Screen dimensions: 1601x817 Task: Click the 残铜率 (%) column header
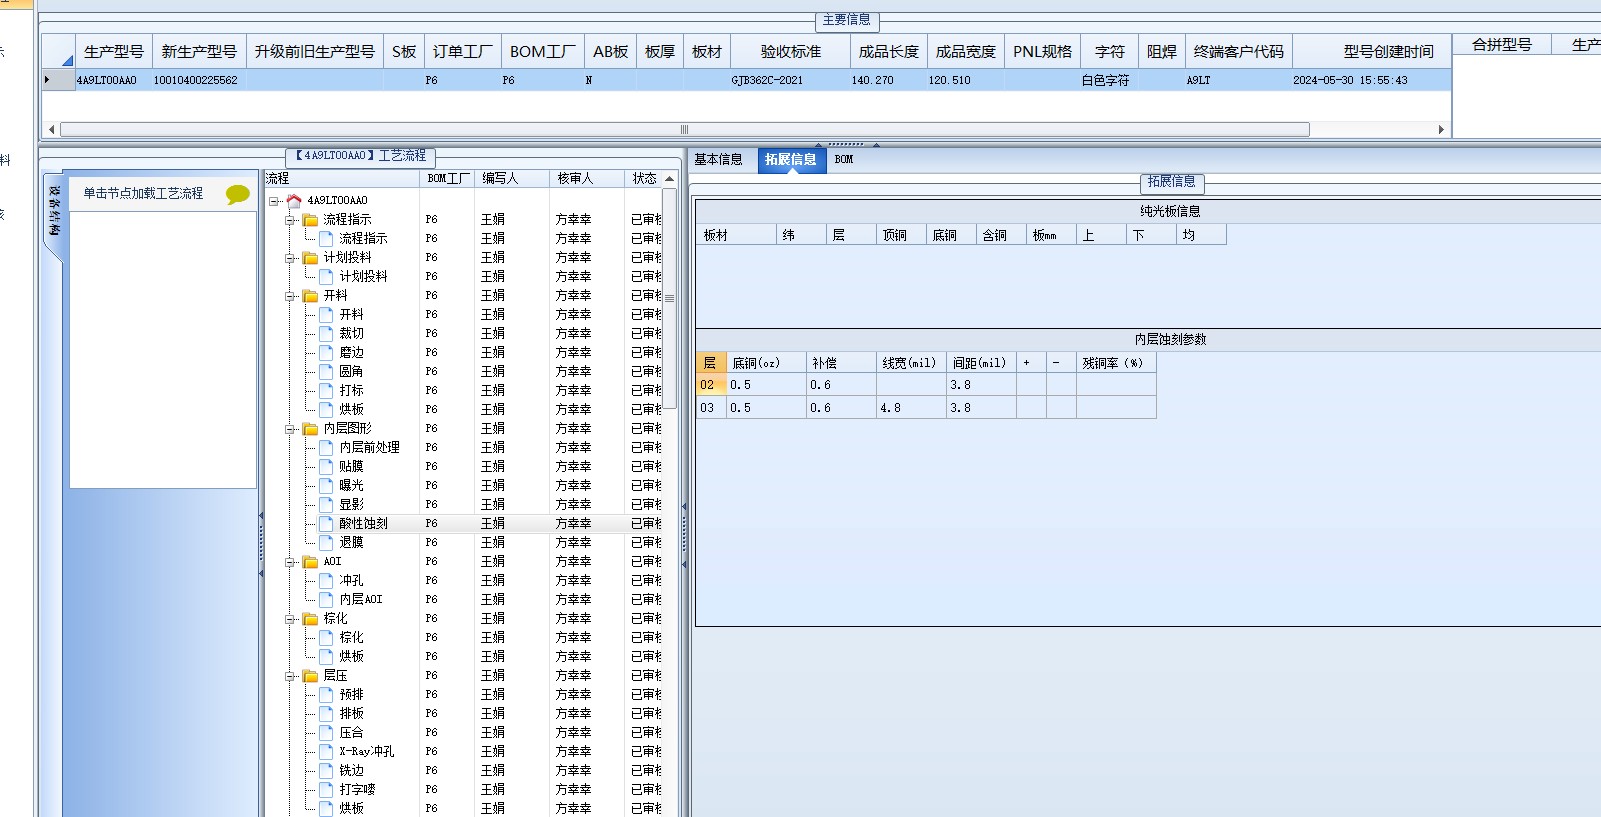(1116, 363)
